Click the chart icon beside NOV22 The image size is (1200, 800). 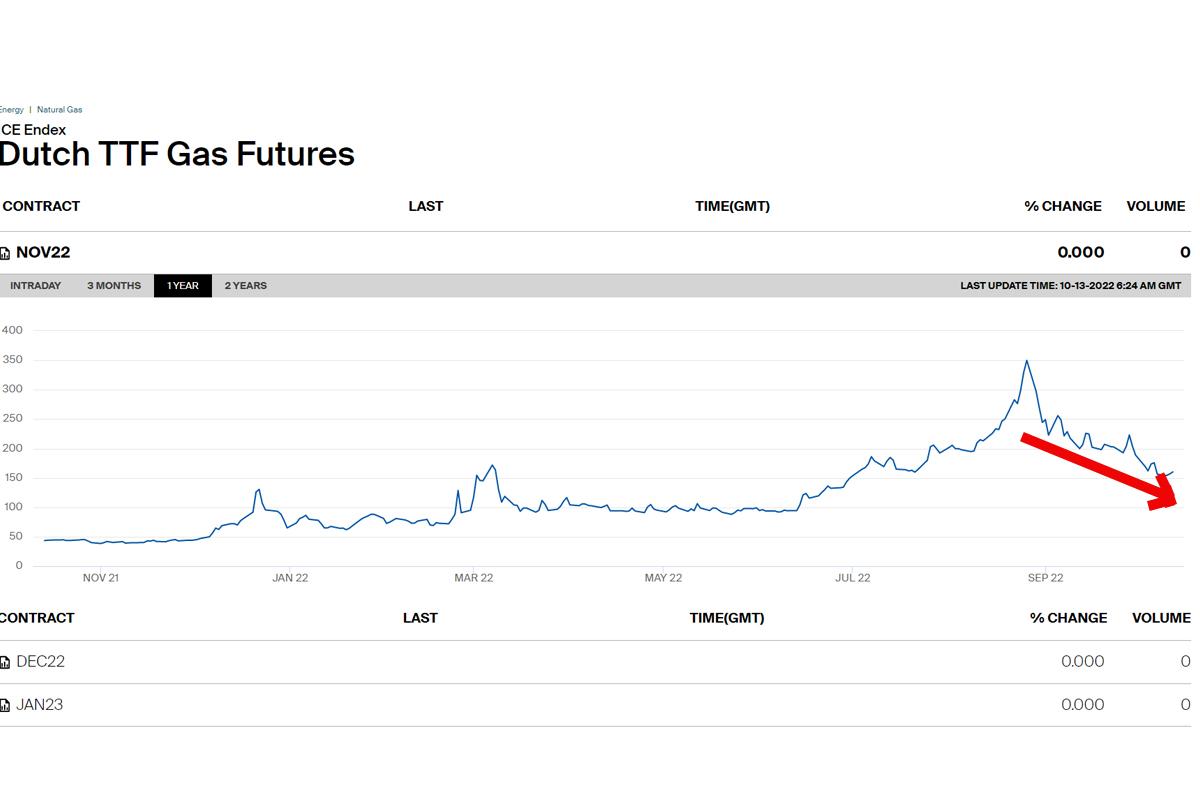tap(5, 254)
